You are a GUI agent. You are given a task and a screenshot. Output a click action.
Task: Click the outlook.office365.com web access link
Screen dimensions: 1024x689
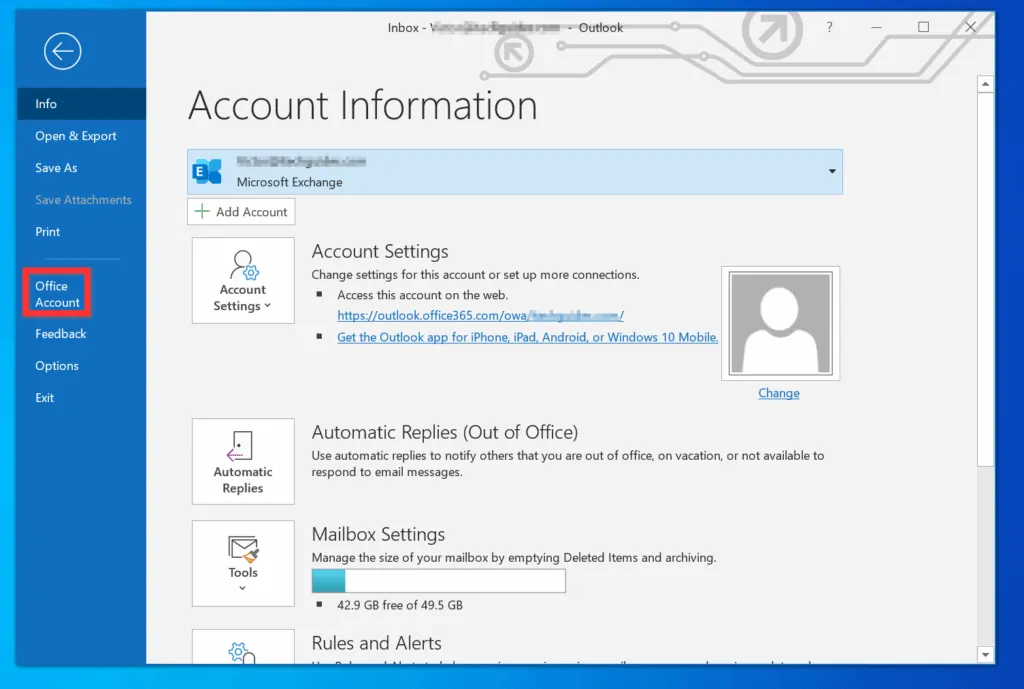(x=481, y=314)
